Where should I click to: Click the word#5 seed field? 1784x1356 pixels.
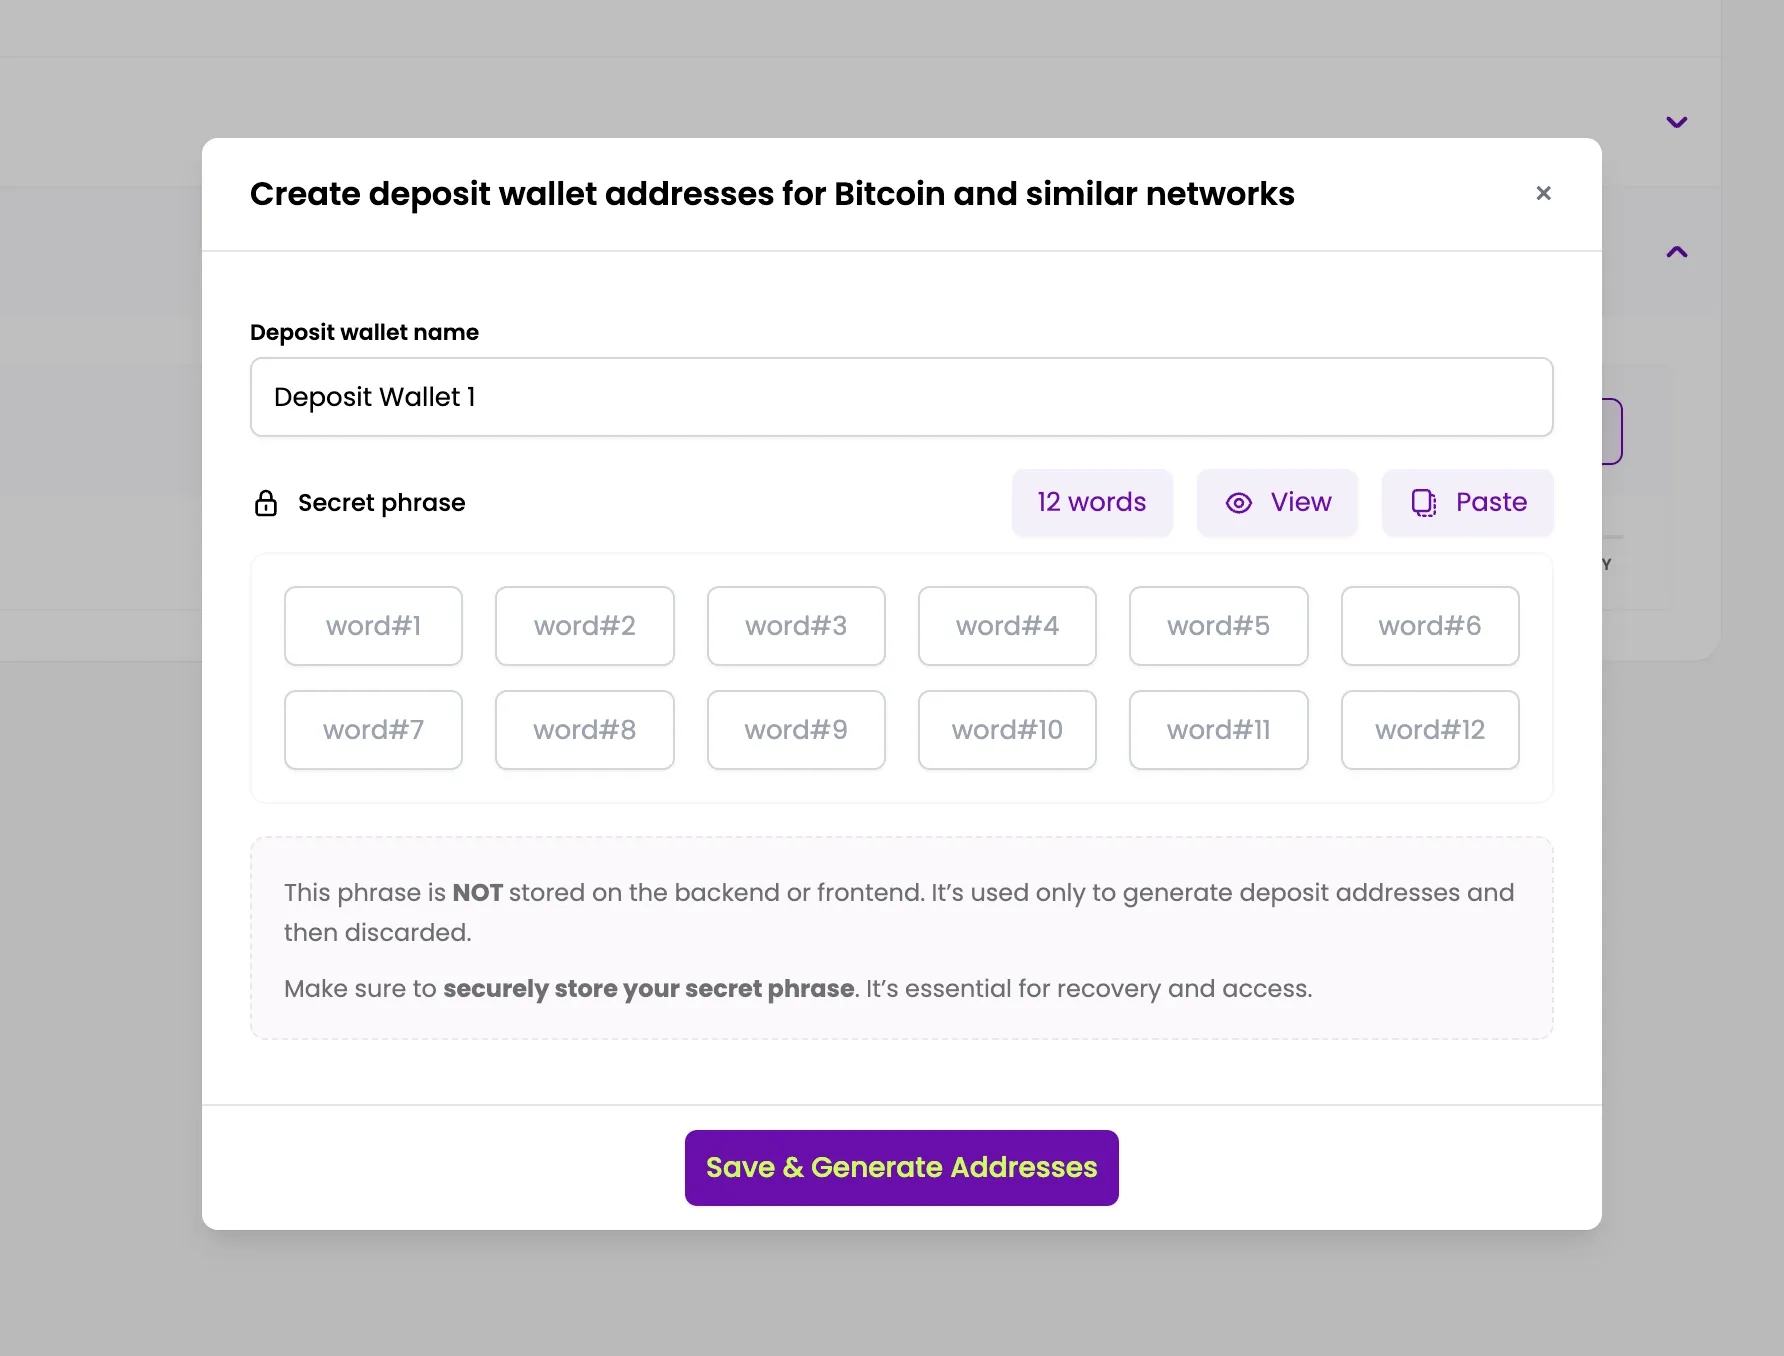click(1218, 626)
